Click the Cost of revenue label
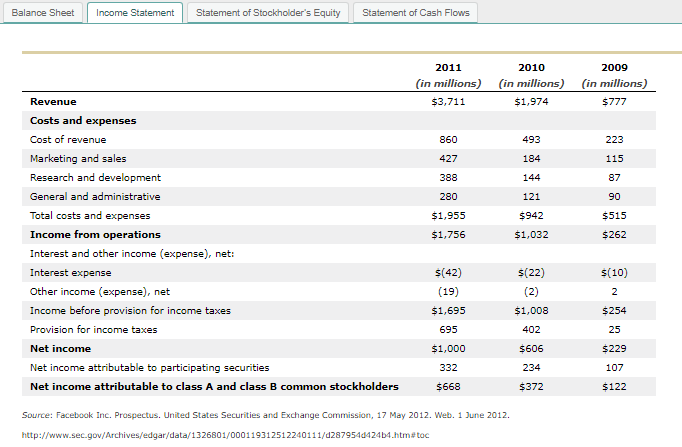Viewport: 682px width, 447px height. (x=68, y=140)
